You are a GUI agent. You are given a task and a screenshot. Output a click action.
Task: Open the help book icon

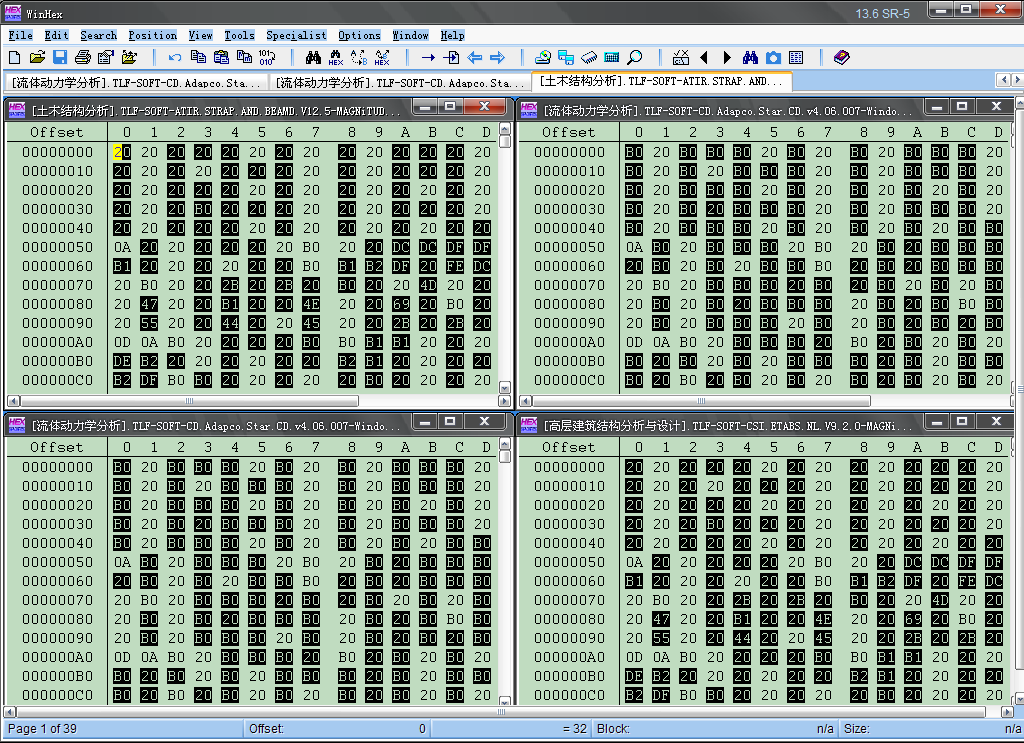(842, 57)
